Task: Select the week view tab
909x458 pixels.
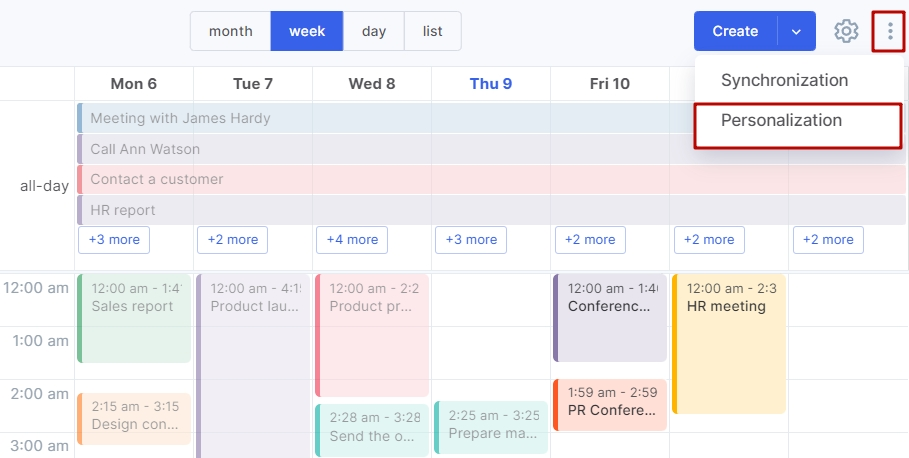Action: pyautogui.click(x=307, y=31)
